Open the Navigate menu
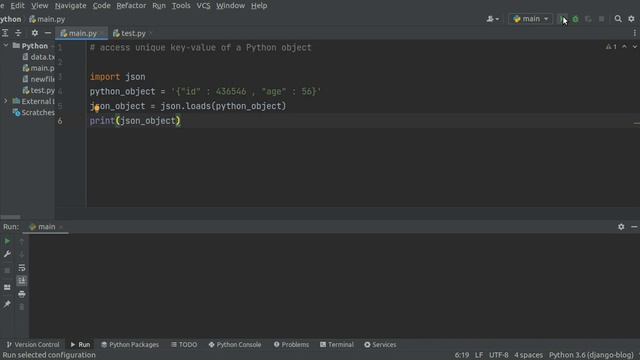Image resolution: width=640 pixels, height=360 pixels. coord(71,6)
